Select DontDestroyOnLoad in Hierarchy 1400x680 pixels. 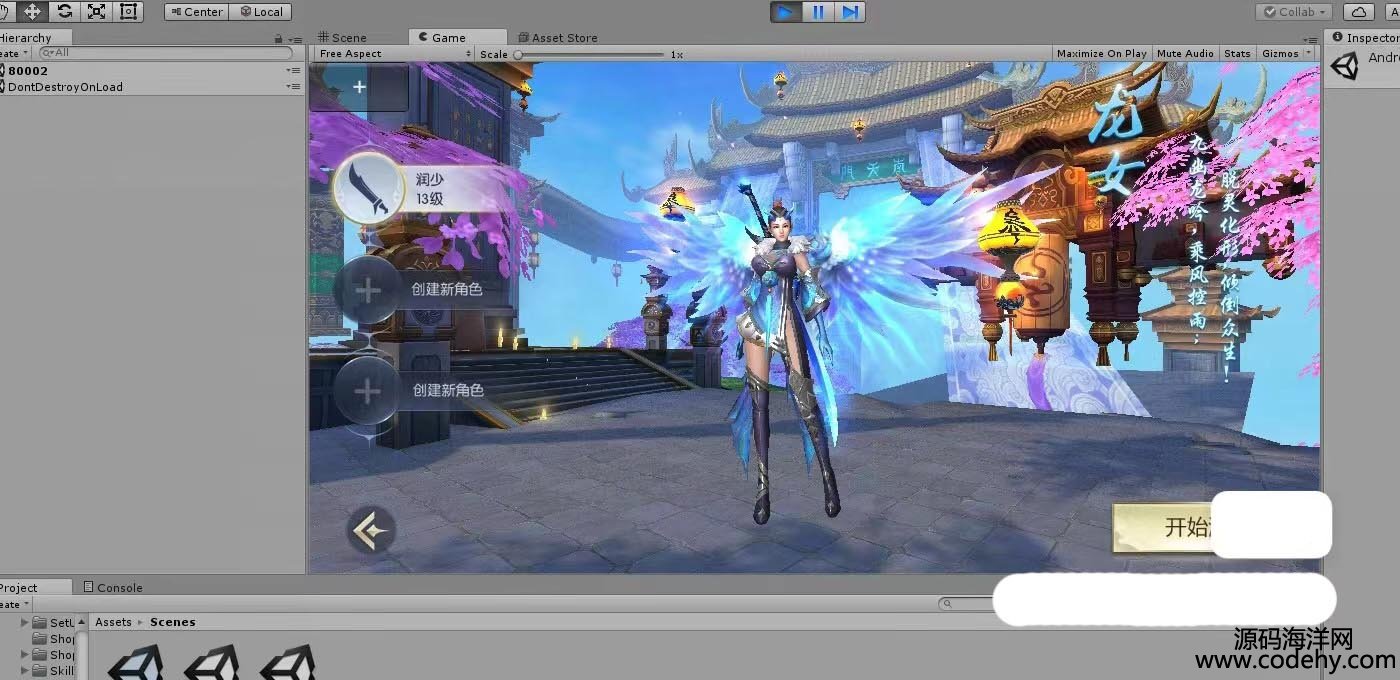pos(150,87)
